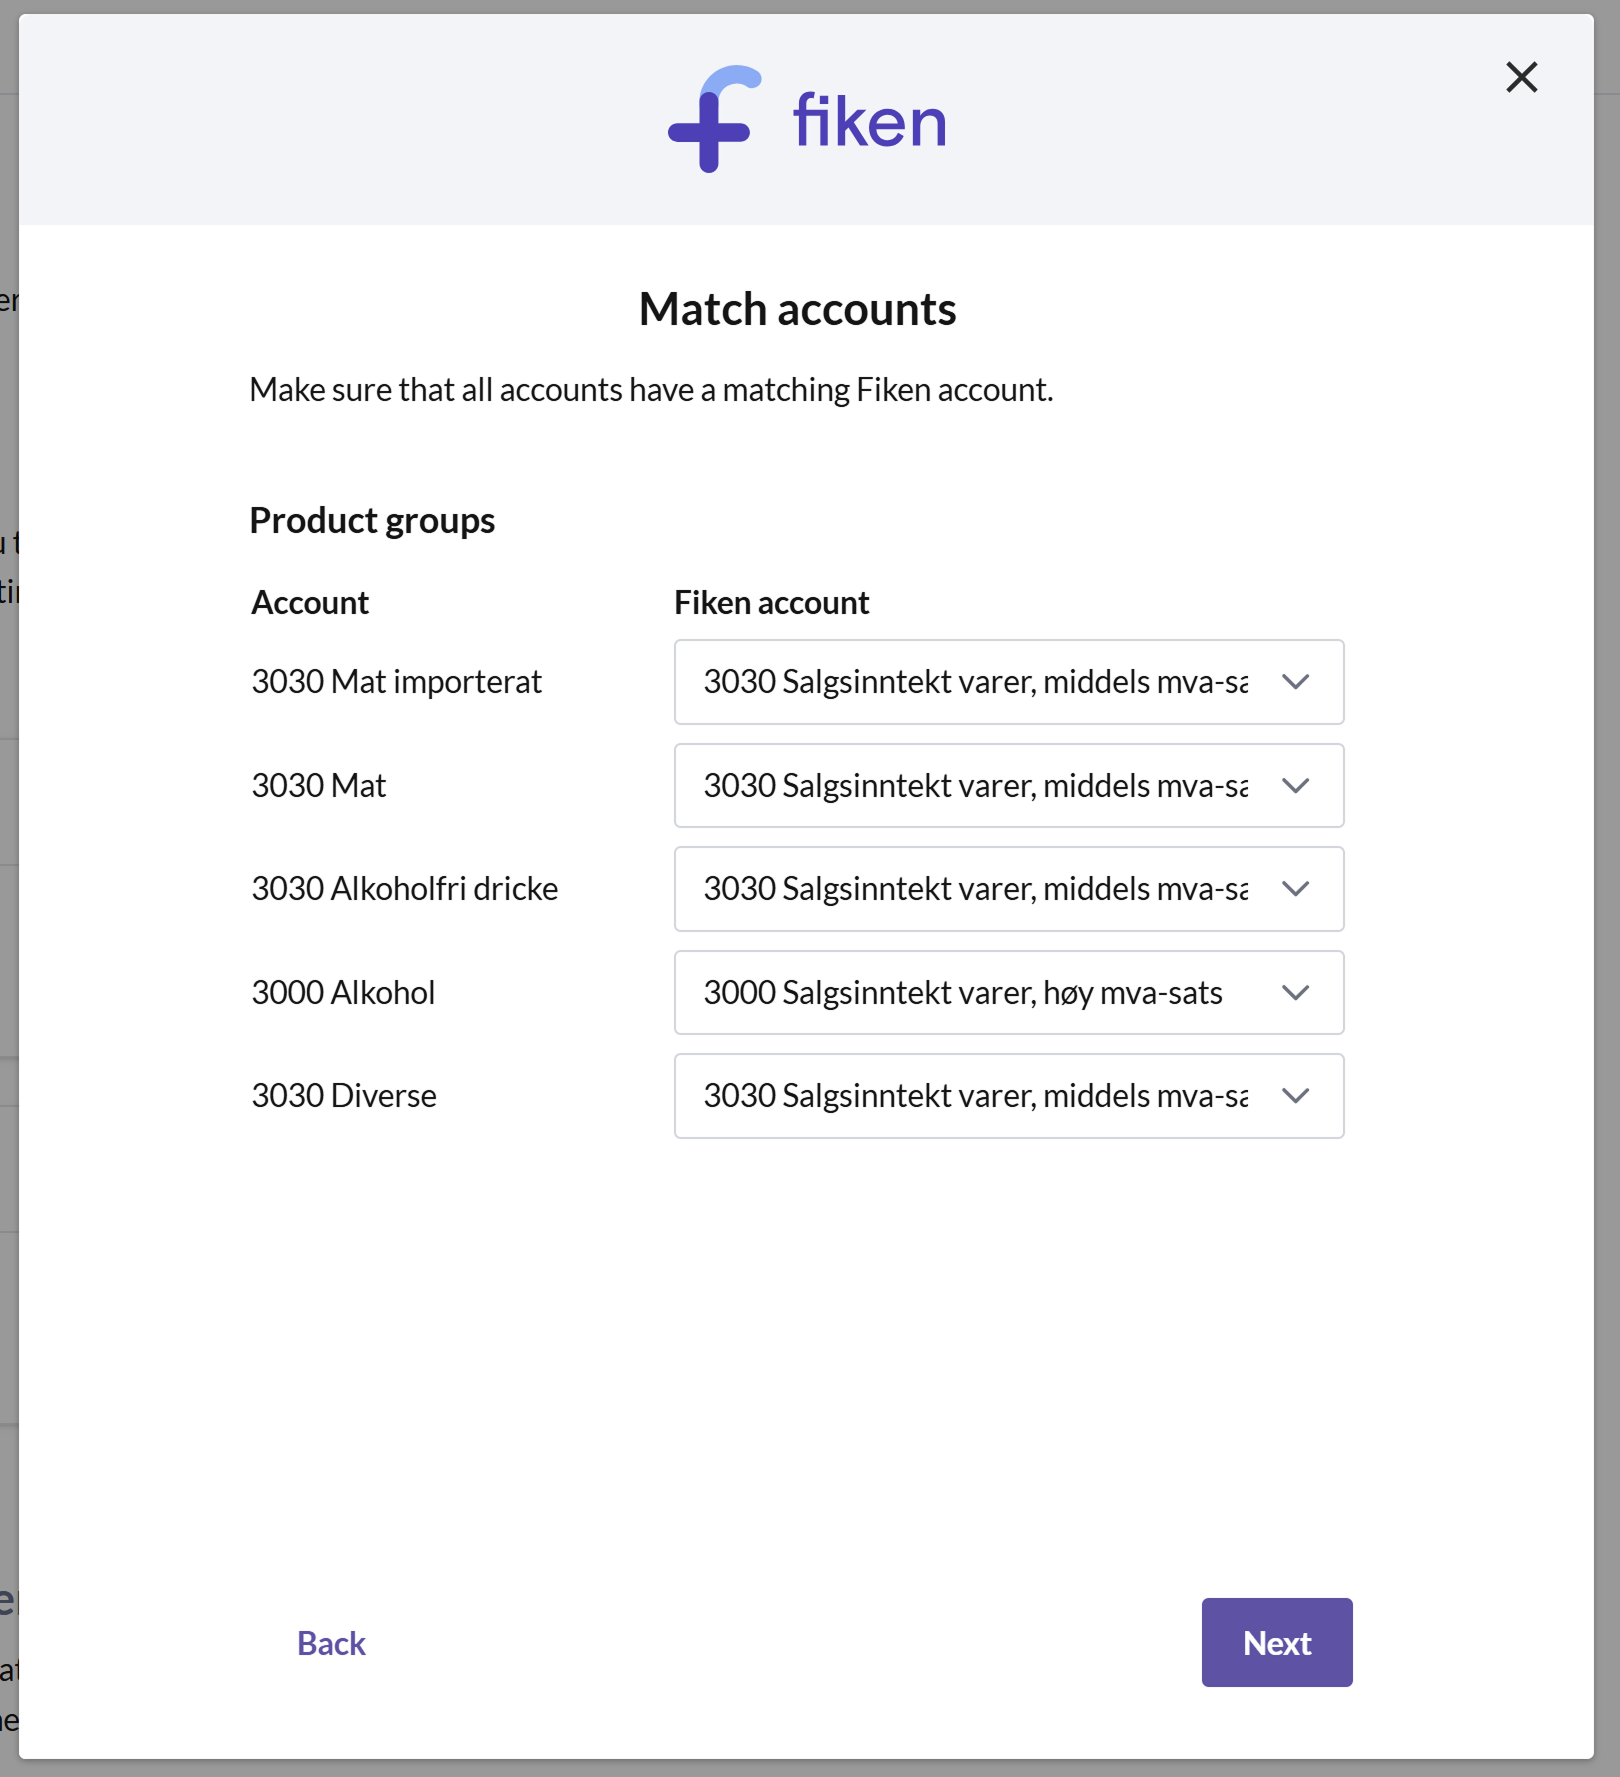Open Fiken account dropdown for 3030 Diverse
This screenshot has width=1620, height=1777.
(x=1009, y=1096)
